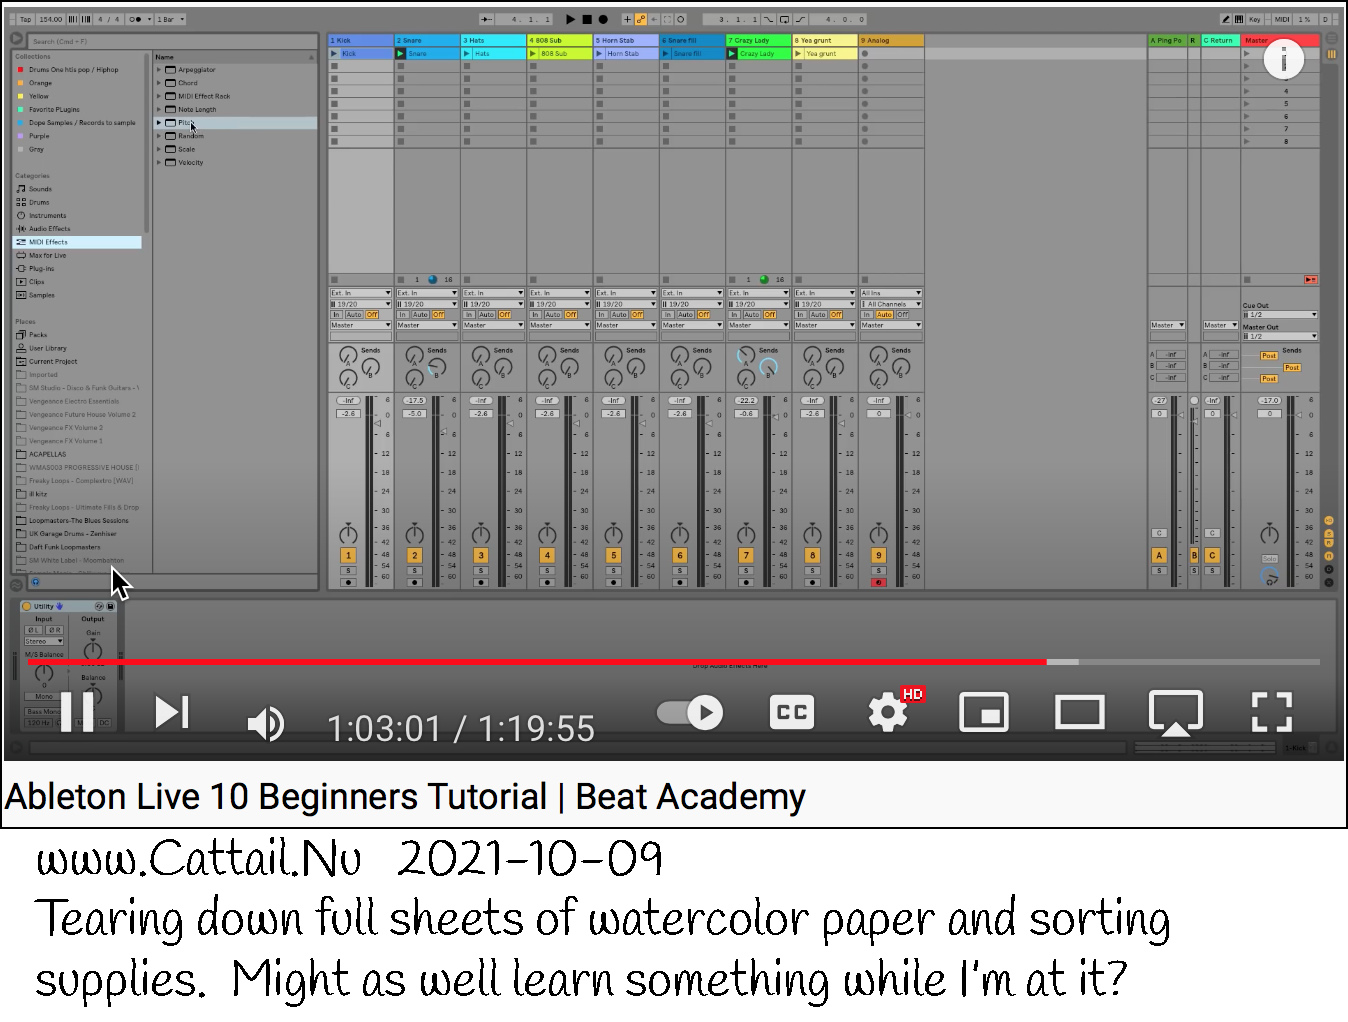Select Sounds category in browser
The width and height of the screenshot is (1348, 1022).
[40, 189]
